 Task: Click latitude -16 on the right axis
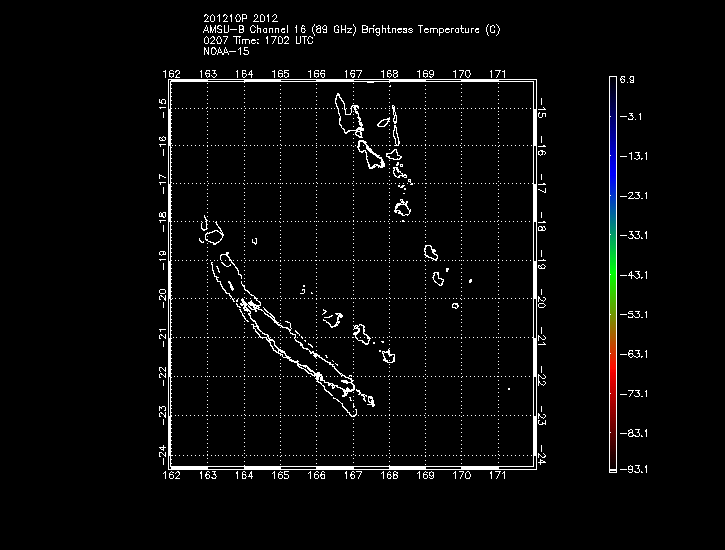pos(542,146)
